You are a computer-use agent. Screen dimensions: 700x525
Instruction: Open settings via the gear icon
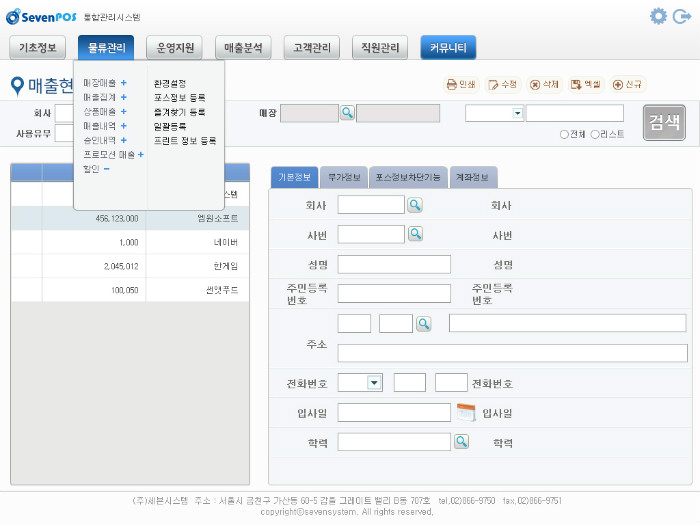(x=658, y=16)
